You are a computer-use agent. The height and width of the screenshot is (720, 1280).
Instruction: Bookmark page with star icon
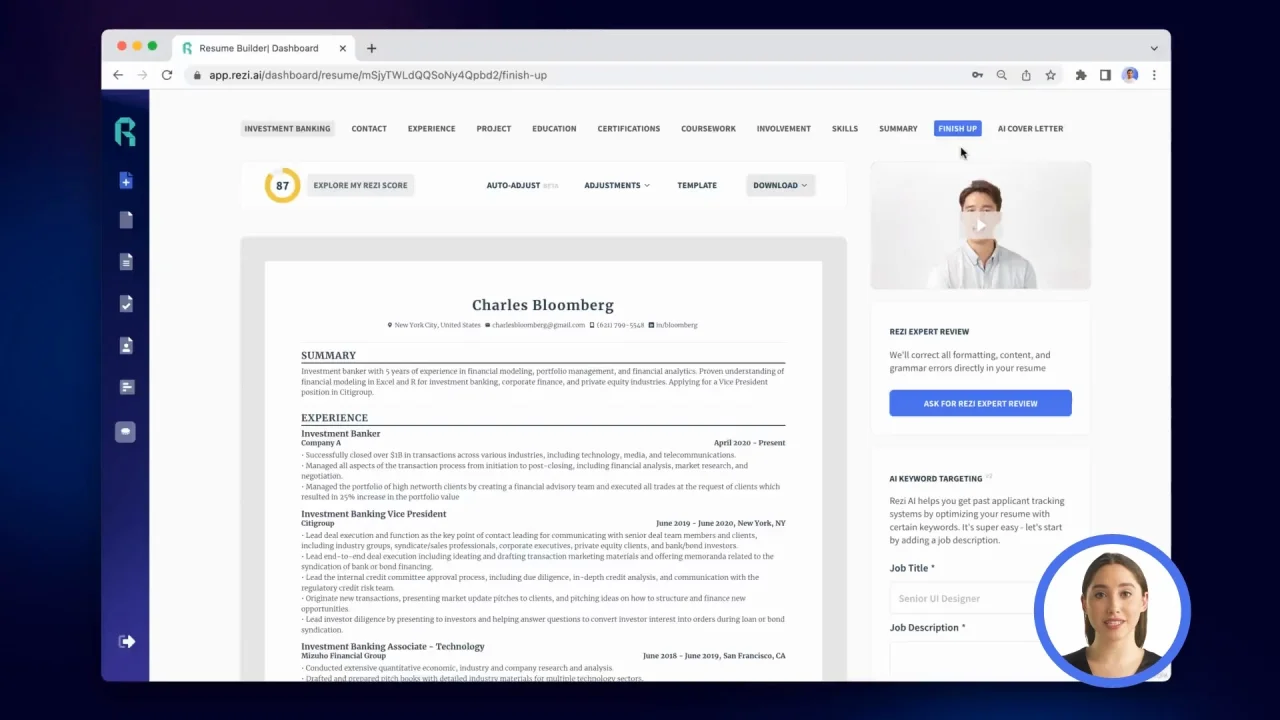[1050, 75]
